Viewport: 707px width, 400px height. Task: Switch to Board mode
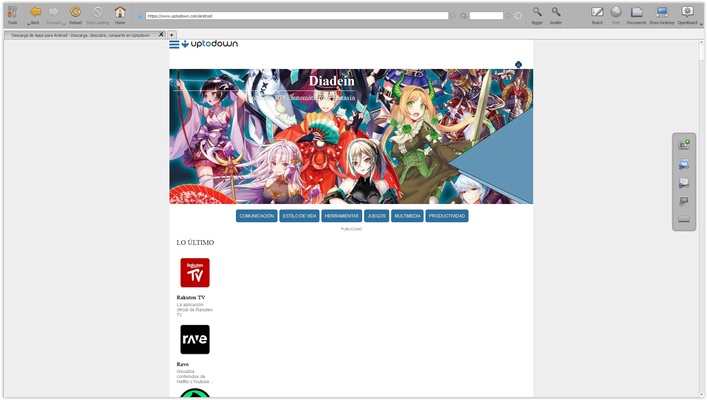point(597,12)
